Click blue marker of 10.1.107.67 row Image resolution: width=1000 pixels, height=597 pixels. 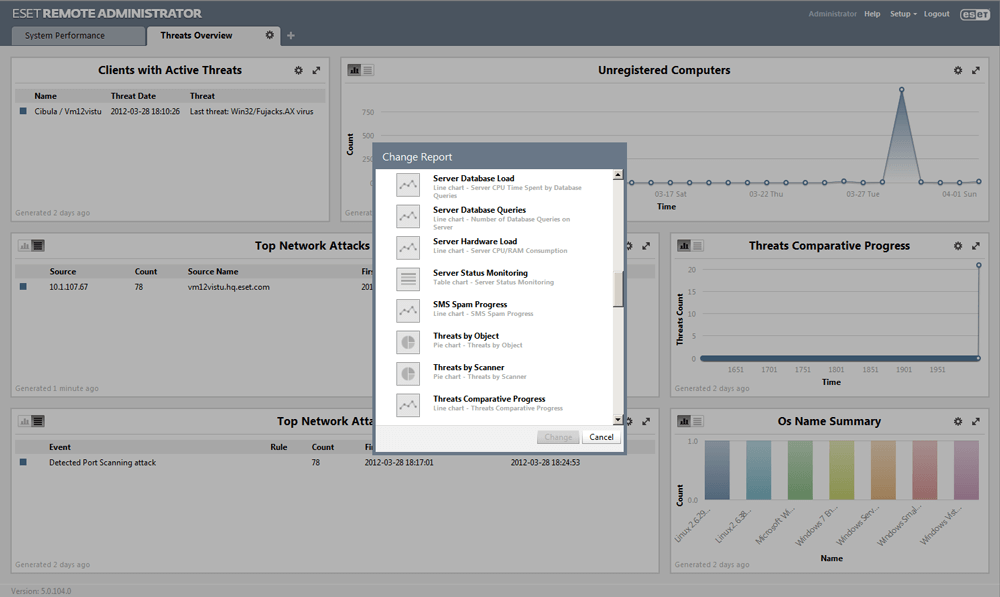[23, 286]
